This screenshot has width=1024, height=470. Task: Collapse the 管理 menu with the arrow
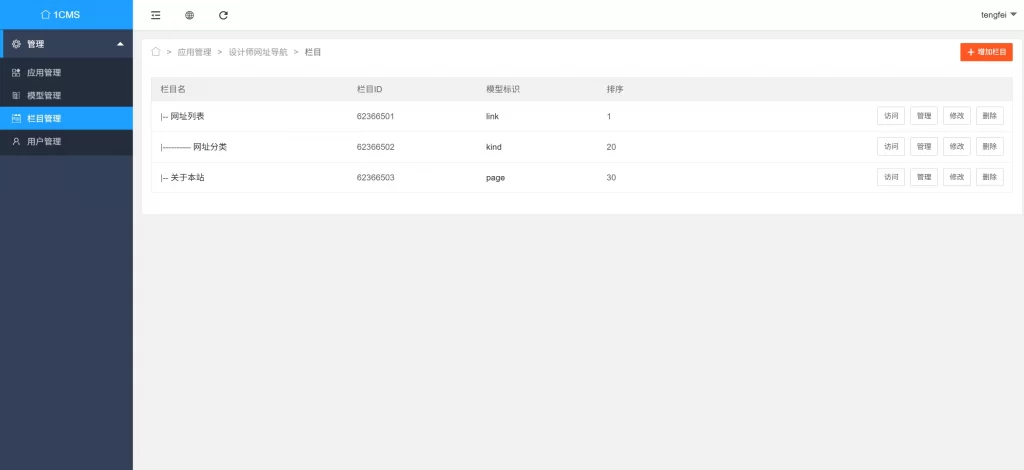click(x=120, y=44)
